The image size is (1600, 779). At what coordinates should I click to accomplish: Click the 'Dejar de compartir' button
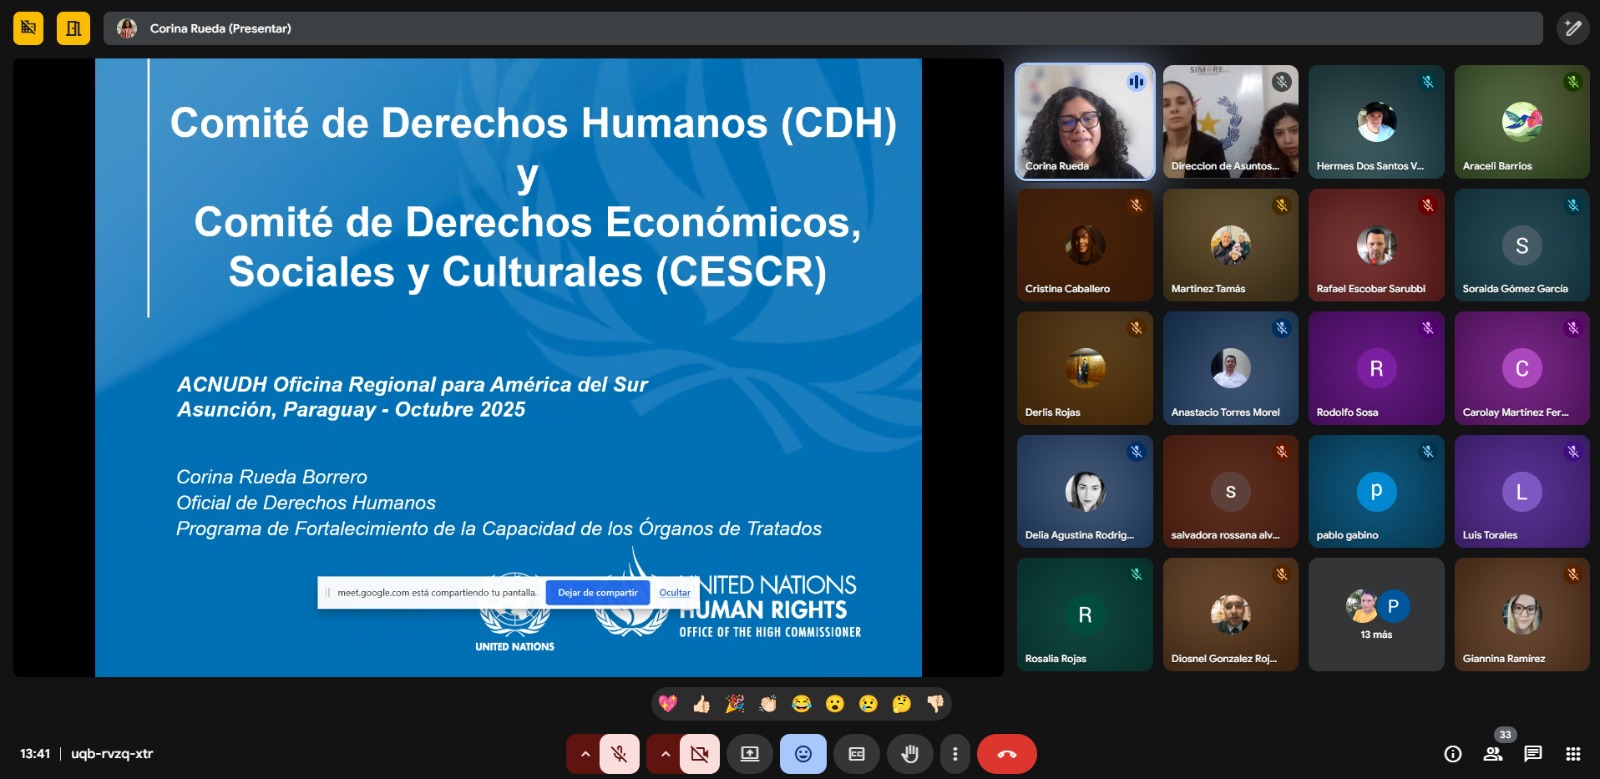tap(597, 592)
